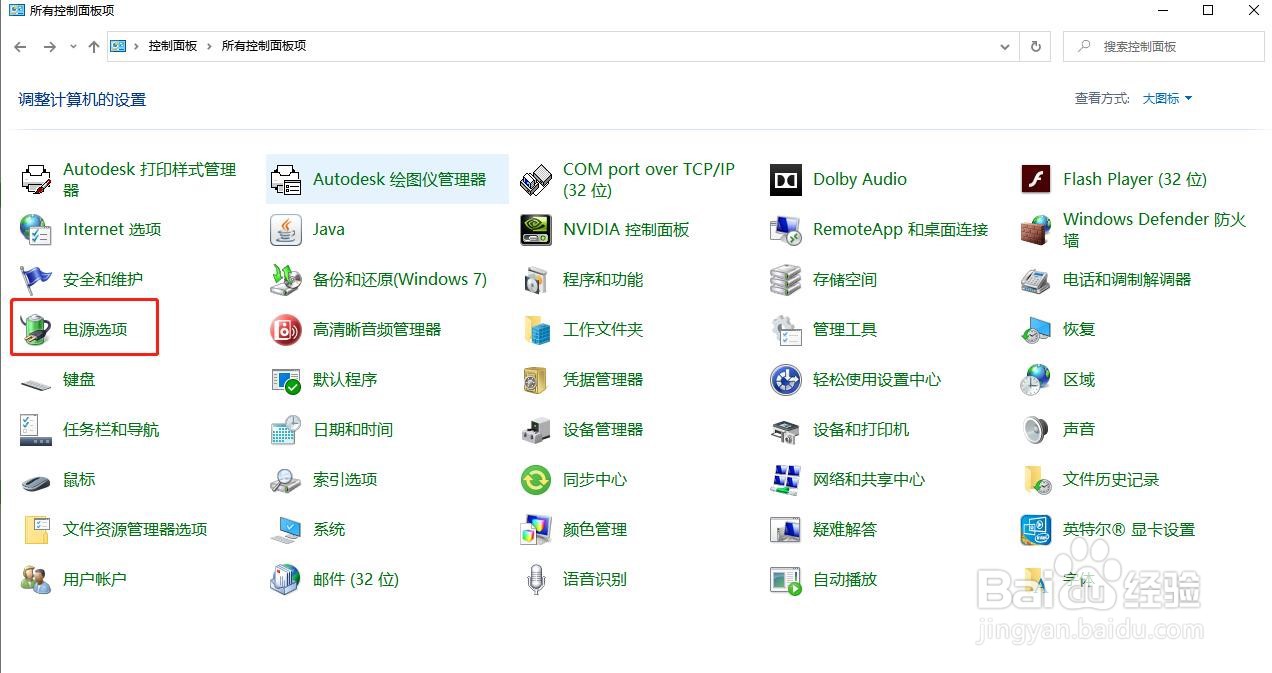This screenshot has width=1272, height=673.
Task: Open the Java coffee cup icon
Action: 286,230
